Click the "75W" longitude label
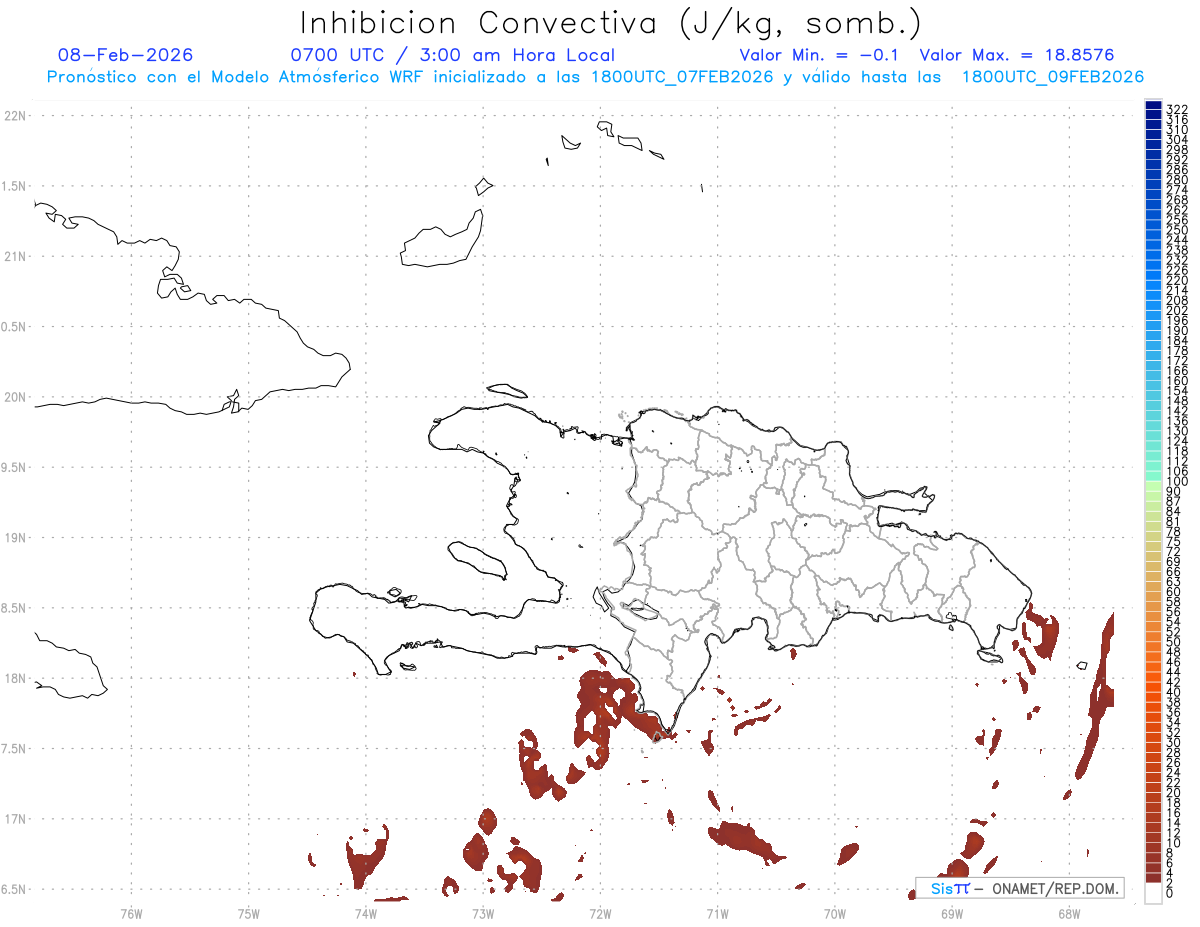The image size is (1200, 927). 249,913
